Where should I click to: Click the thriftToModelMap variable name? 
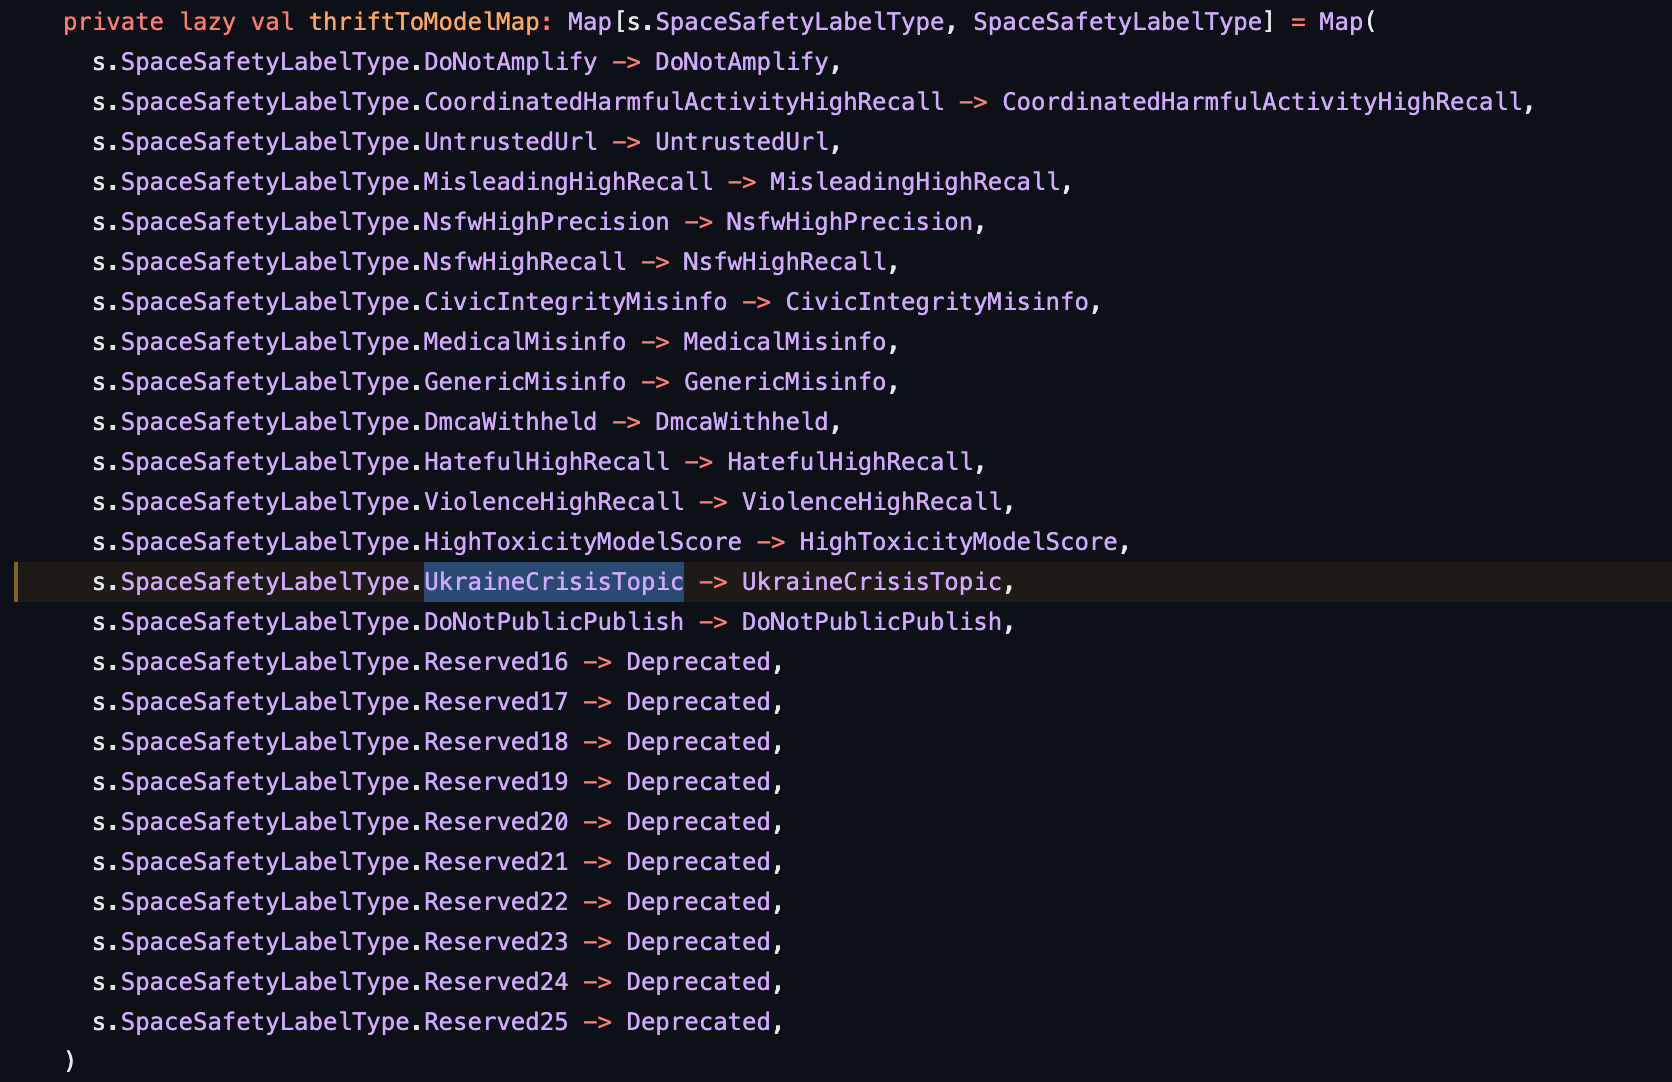424,22
